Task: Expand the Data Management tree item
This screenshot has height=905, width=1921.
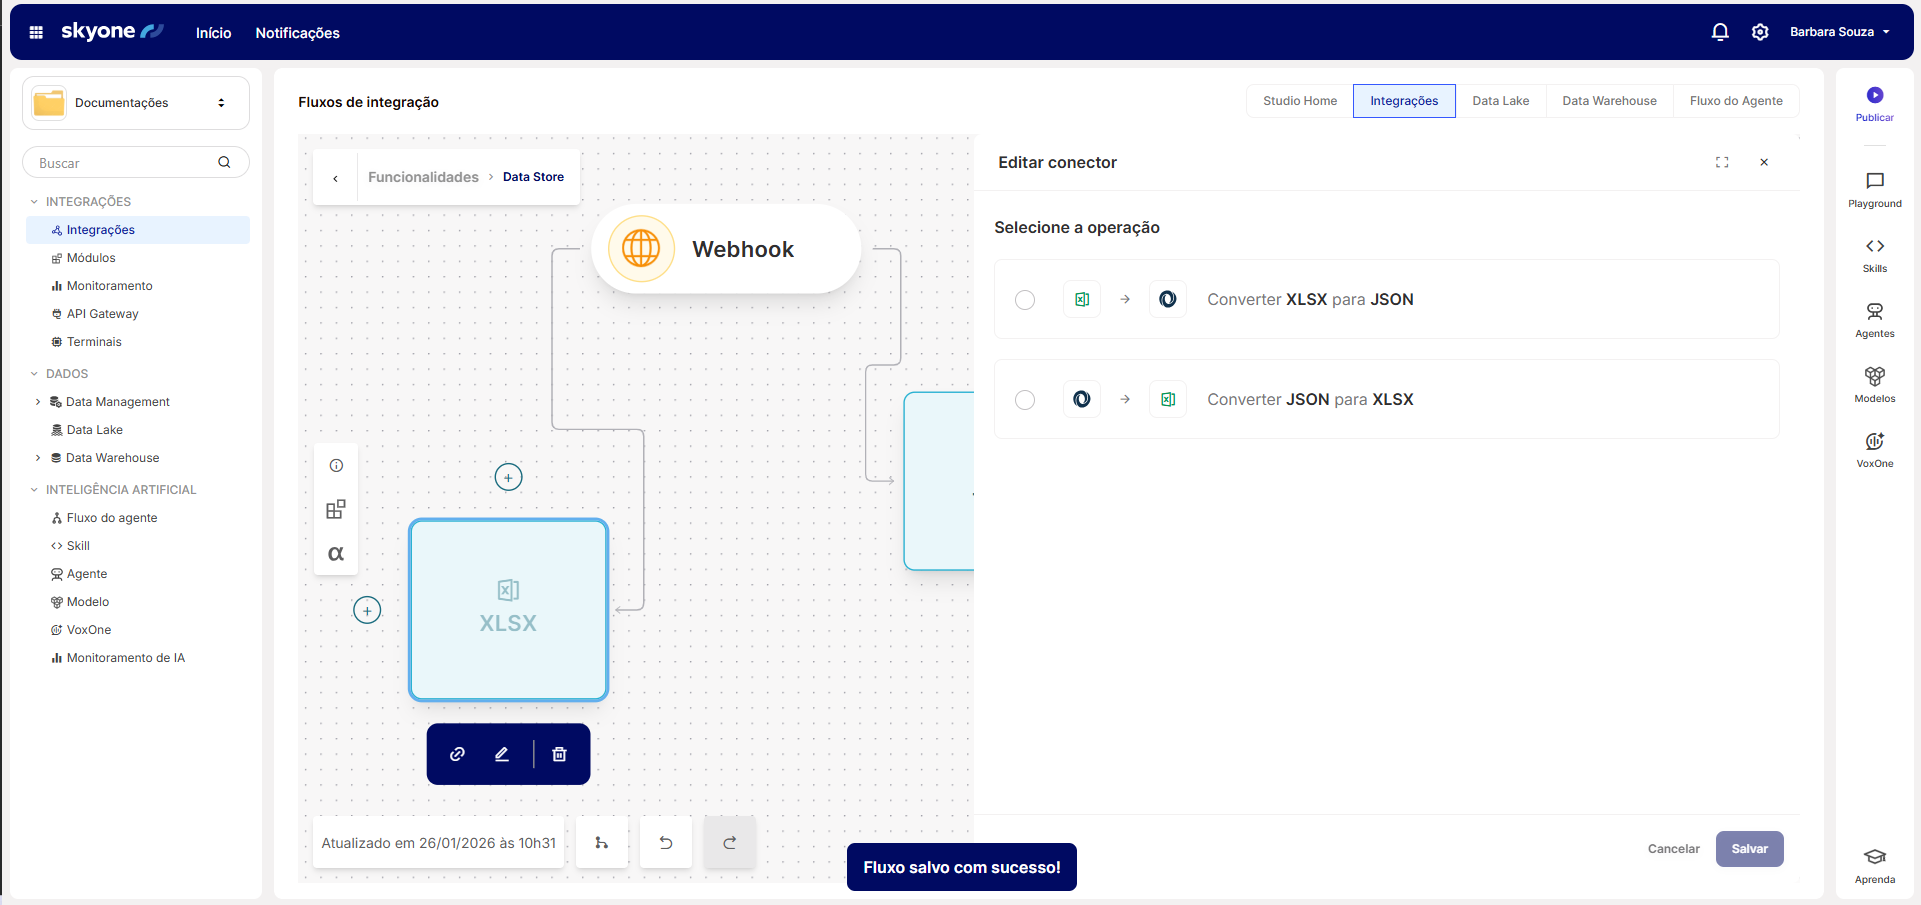Action: tap(38, 402)
